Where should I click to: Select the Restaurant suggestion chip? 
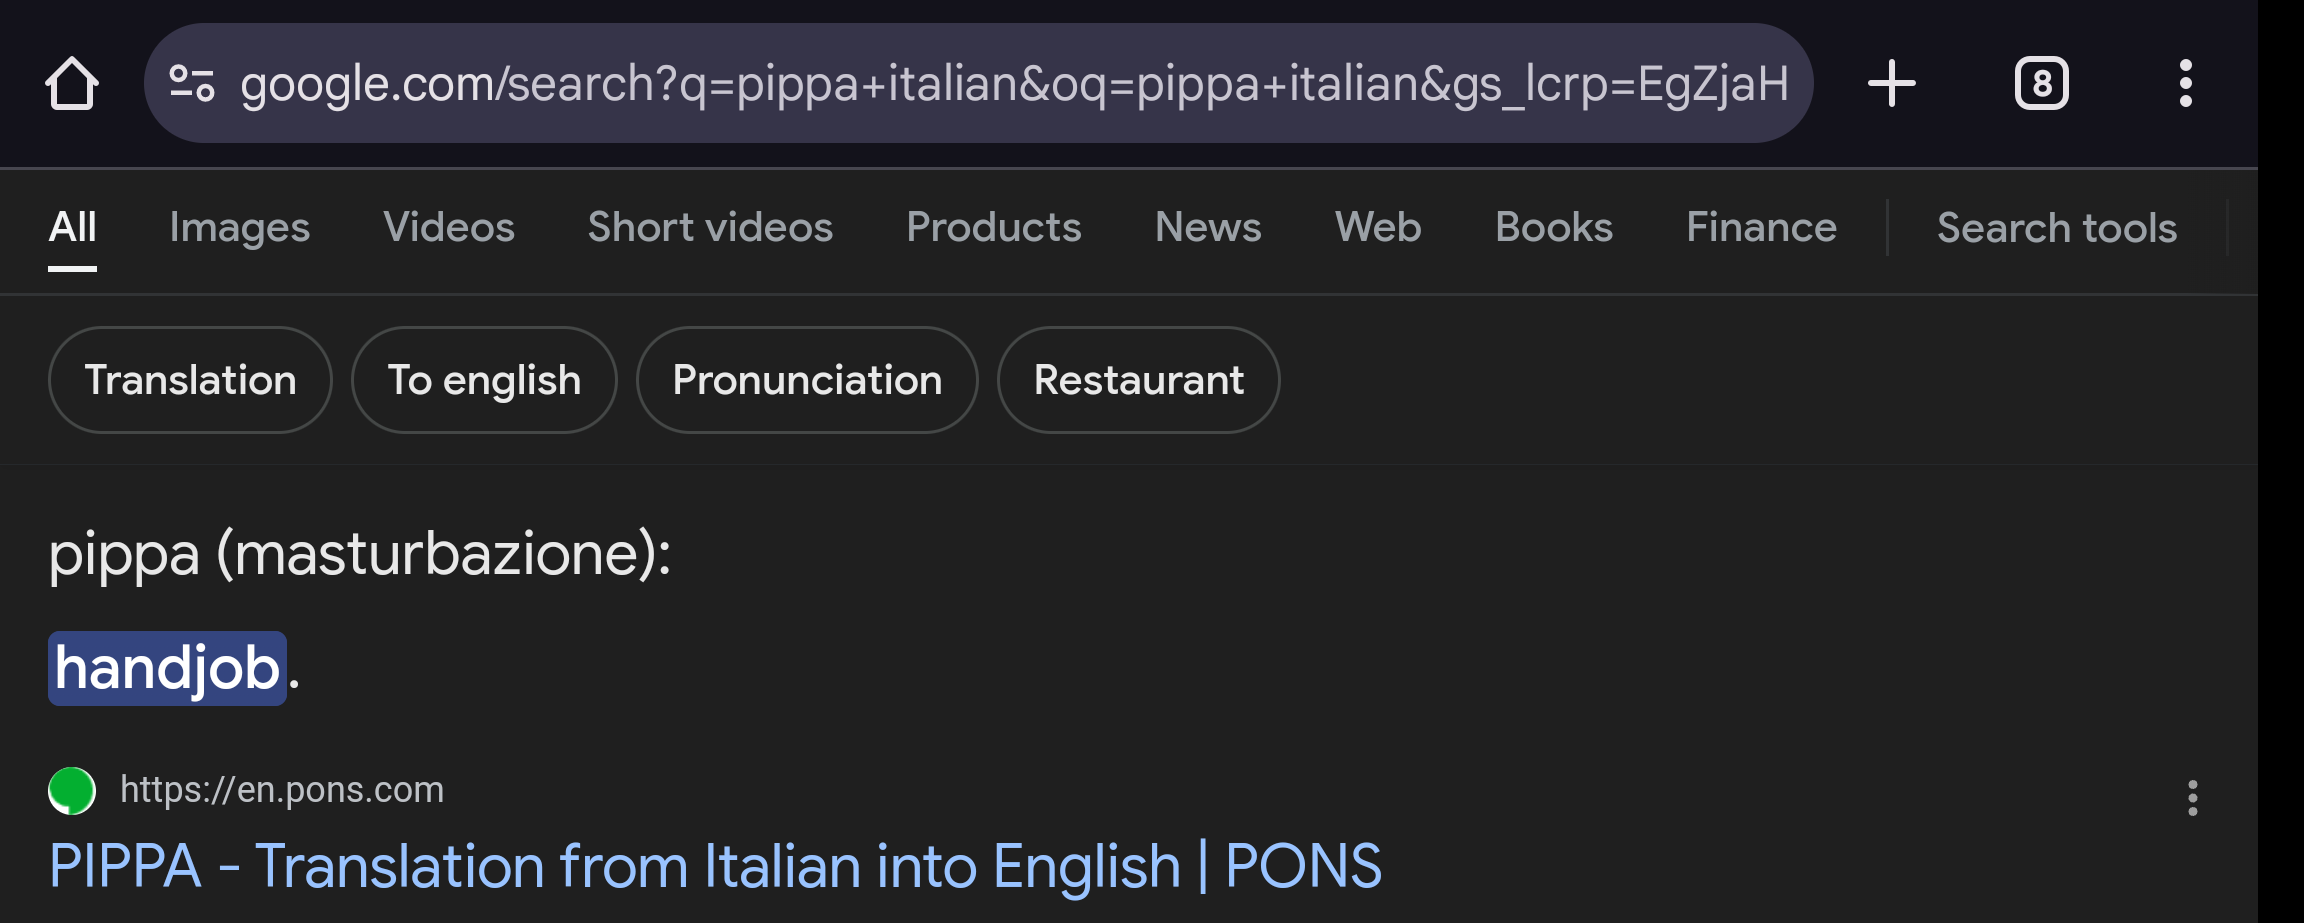click(x=1139, y=380)
